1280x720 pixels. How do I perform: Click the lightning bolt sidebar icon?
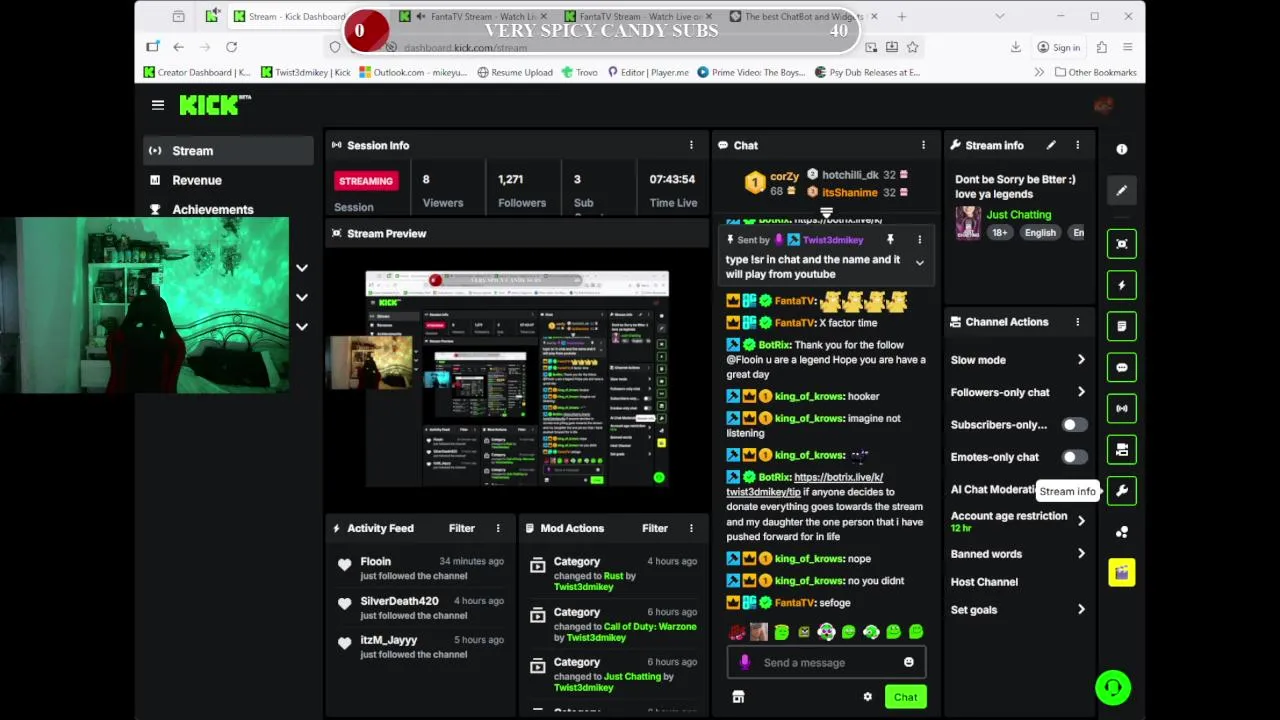click(1122, 285)
